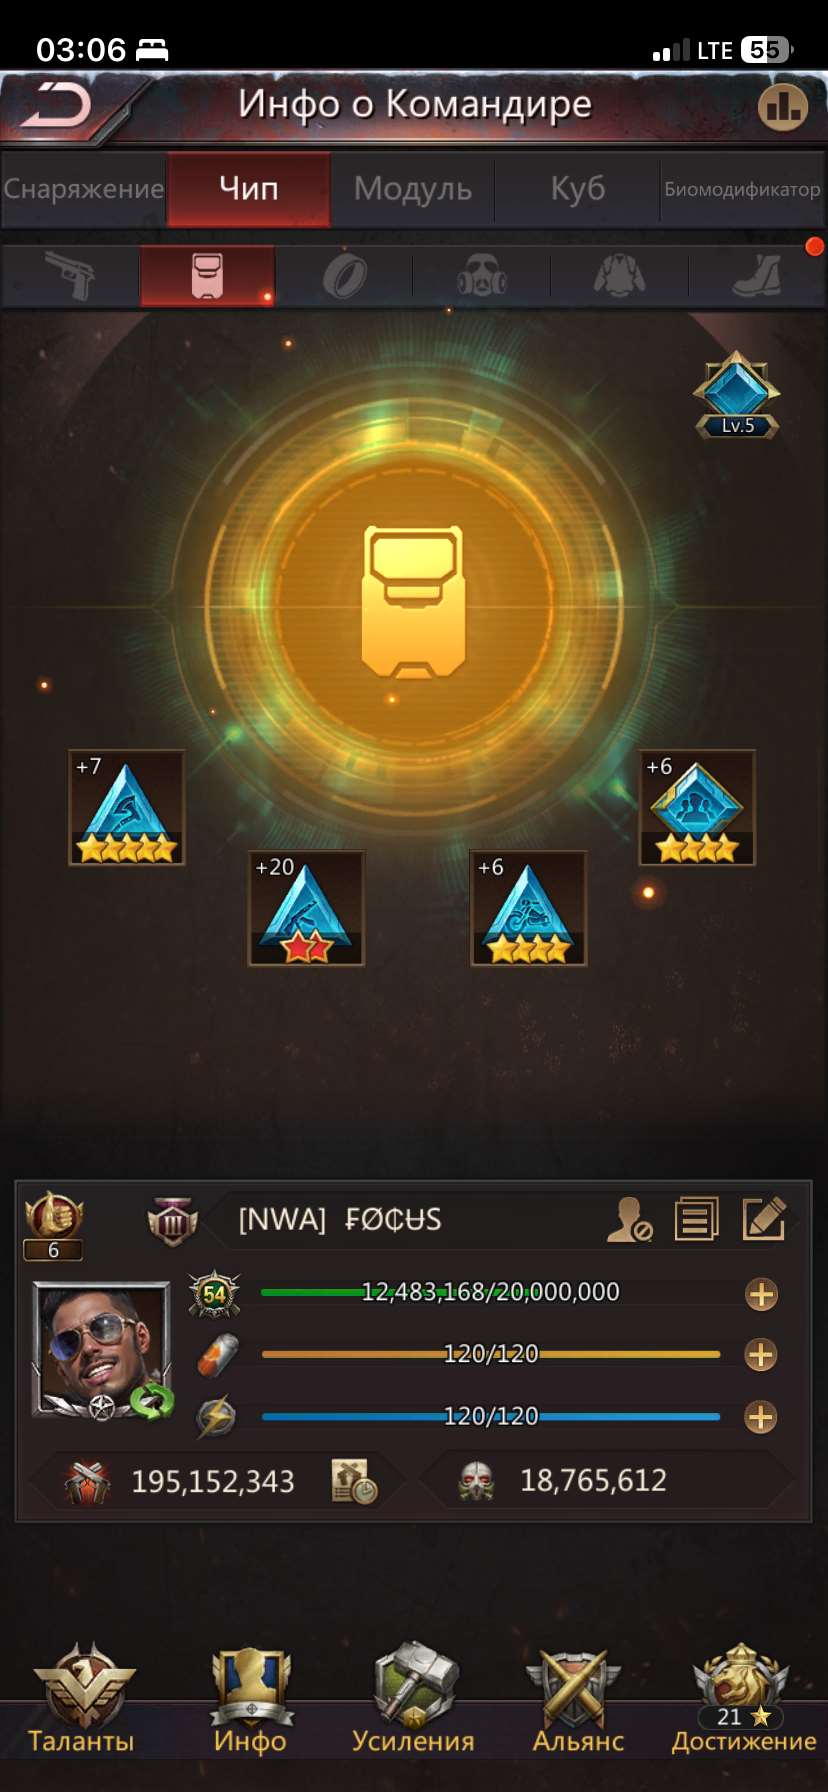Image resolution: width=828 pixels, height=1792 pixels.
Task: Open the +7 five-star chip
Action: pyautogui.click(x=126, y=807)
